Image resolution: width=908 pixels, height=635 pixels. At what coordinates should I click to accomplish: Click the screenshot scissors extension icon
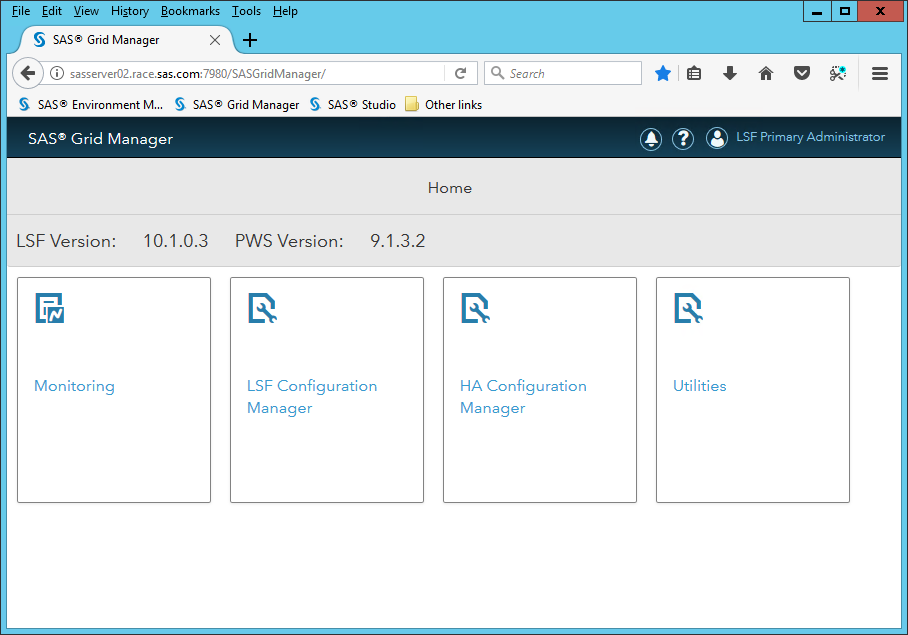click(x=837, y=74)
